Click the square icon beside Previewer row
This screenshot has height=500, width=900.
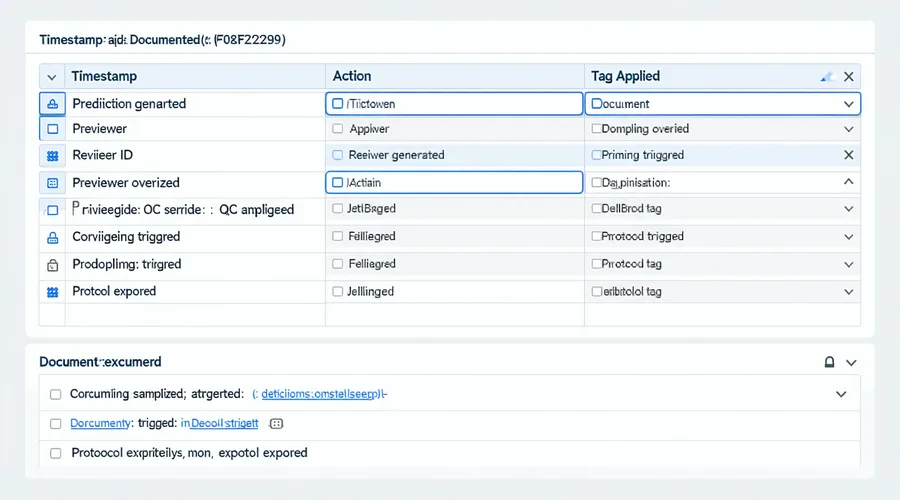click(x=52, y=129)
